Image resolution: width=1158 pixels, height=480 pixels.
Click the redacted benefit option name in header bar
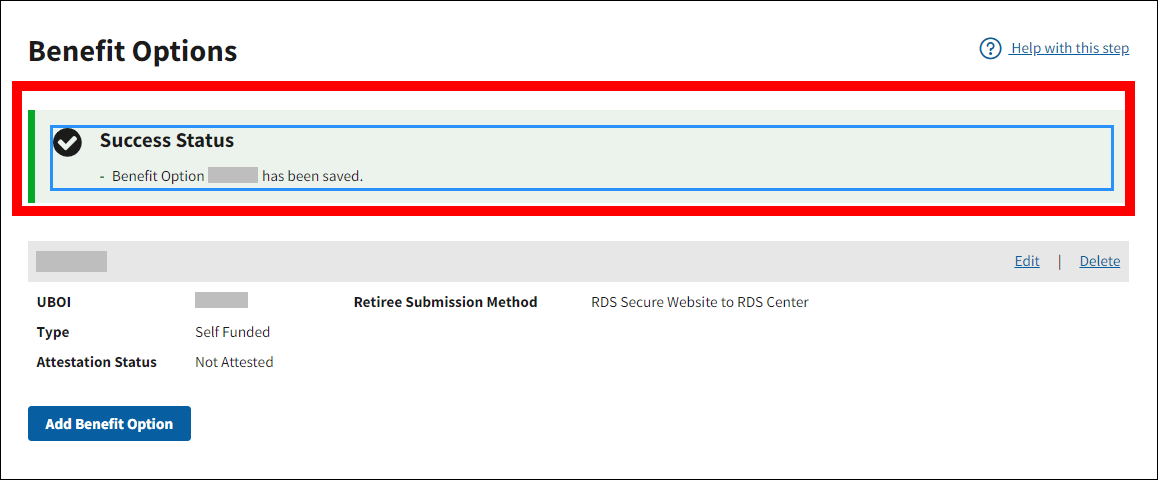coord(71,262)
